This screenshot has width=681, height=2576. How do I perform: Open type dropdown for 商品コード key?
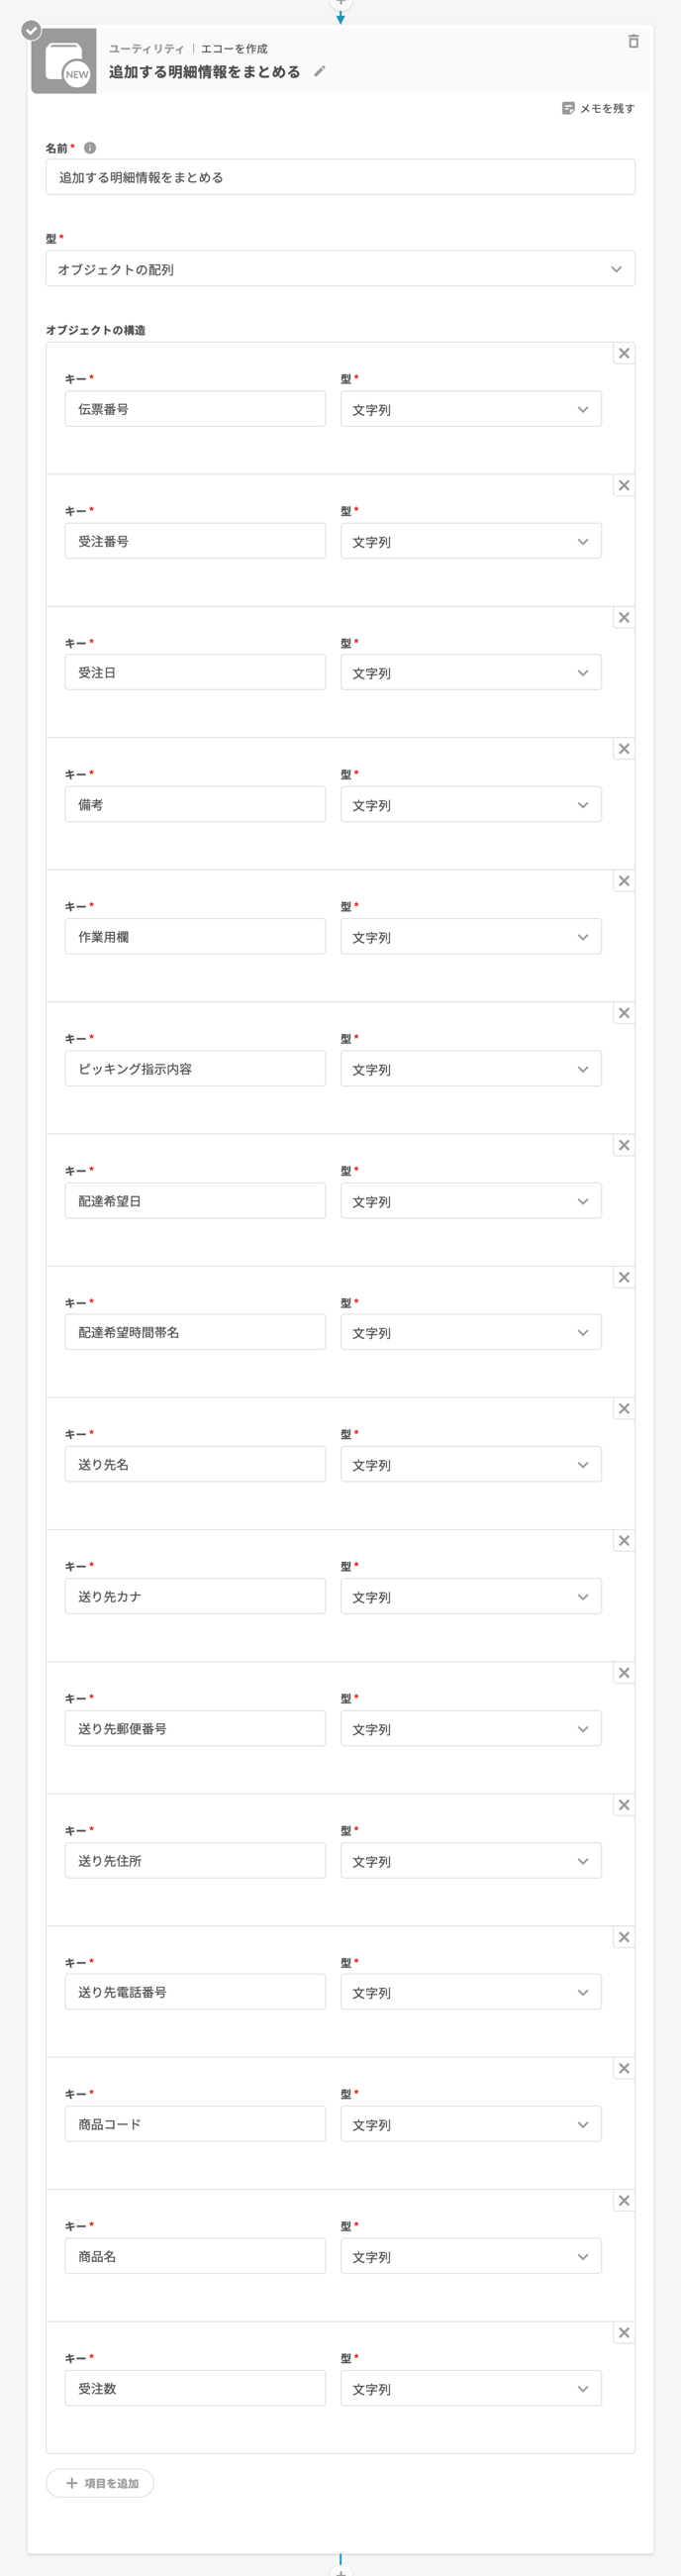click(x=471, y=2124)
